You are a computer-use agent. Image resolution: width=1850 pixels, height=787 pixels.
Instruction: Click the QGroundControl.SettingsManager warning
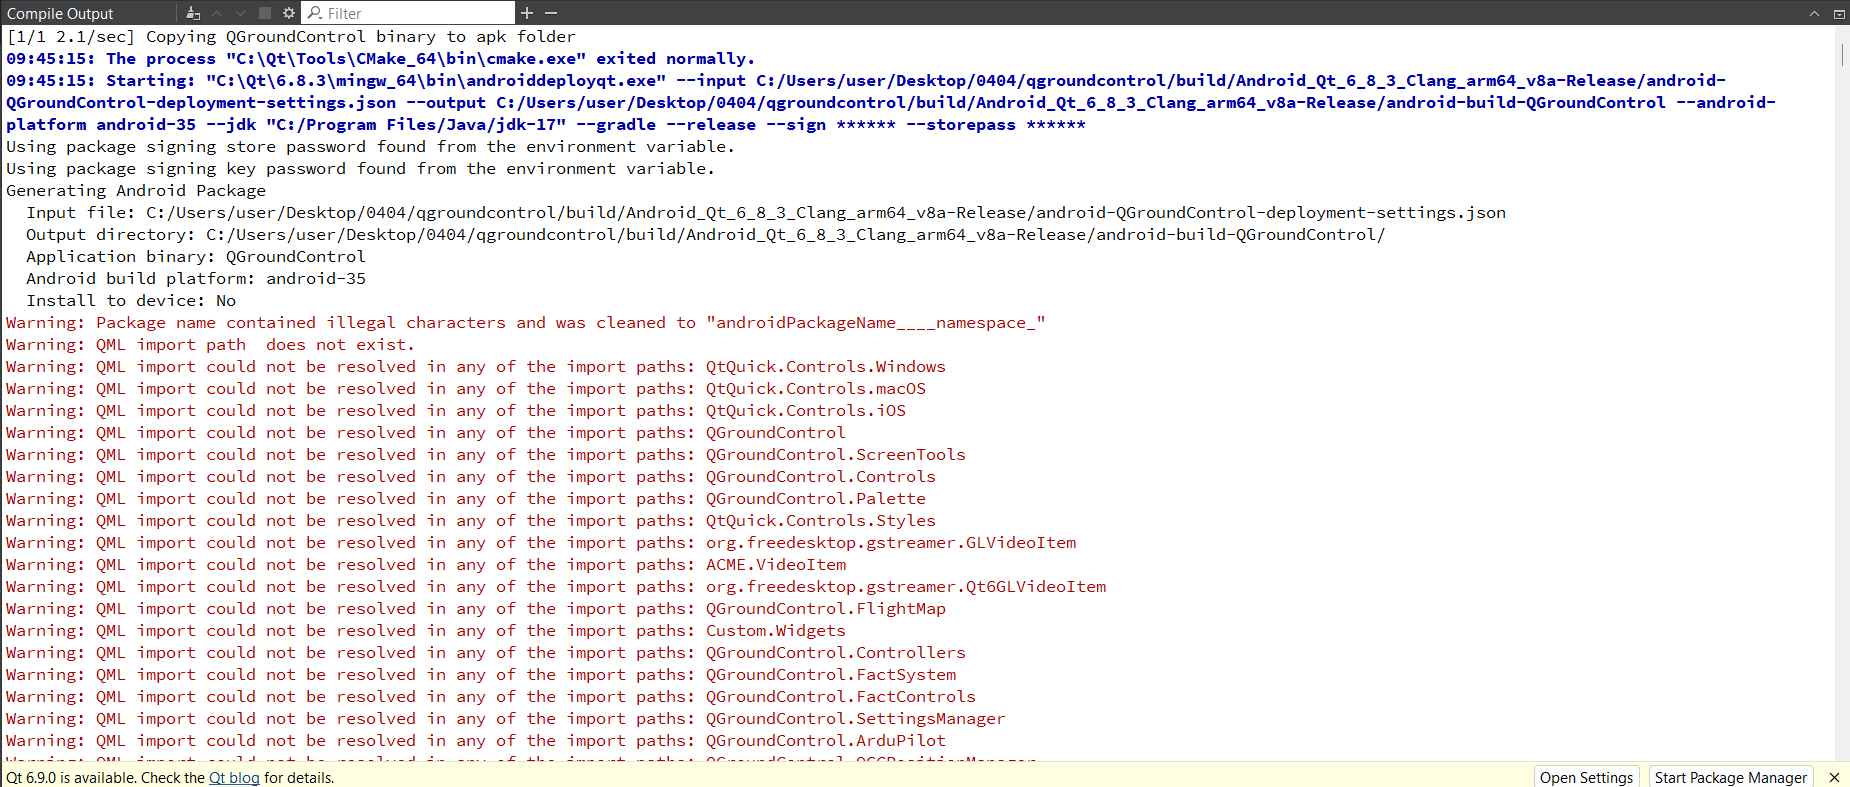click(506, 718)
